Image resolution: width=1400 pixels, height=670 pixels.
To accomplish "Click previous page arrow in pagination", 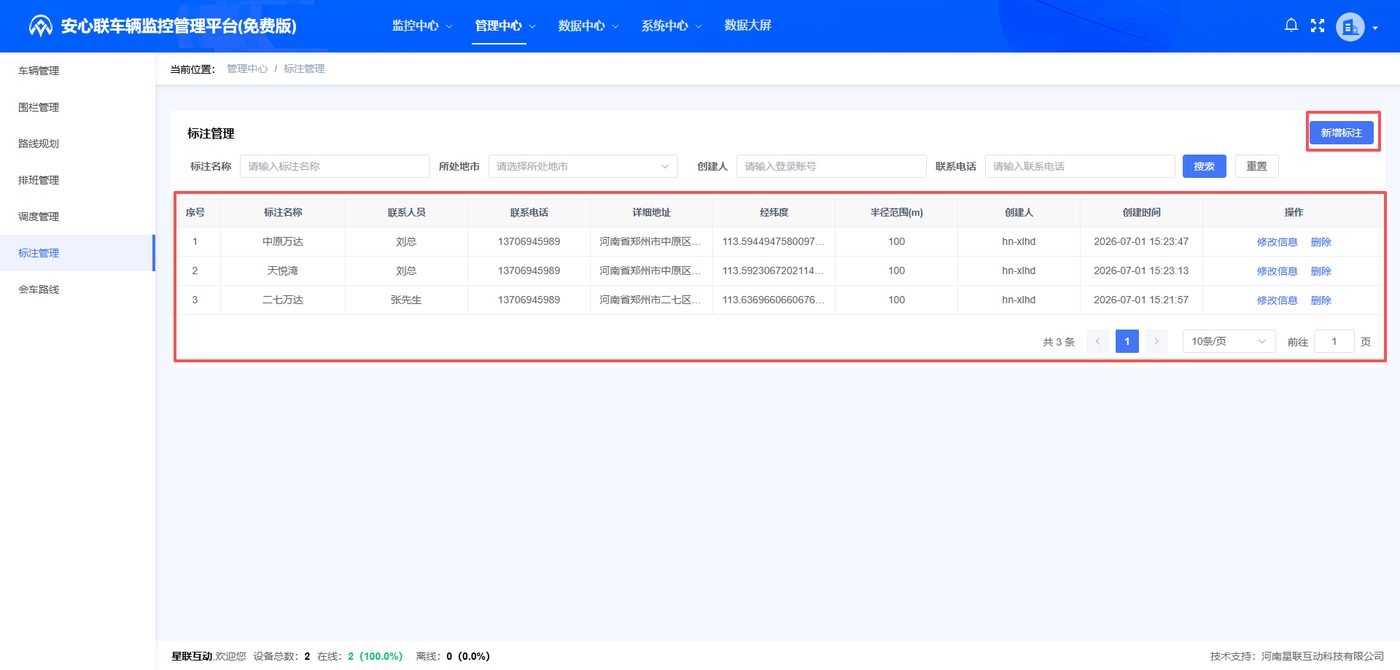I will (1098, 342).
